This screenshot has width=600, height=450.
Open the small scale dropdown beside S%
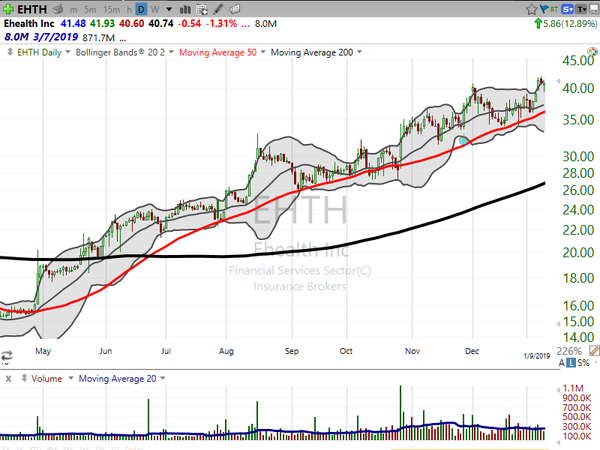pos(595,362)
